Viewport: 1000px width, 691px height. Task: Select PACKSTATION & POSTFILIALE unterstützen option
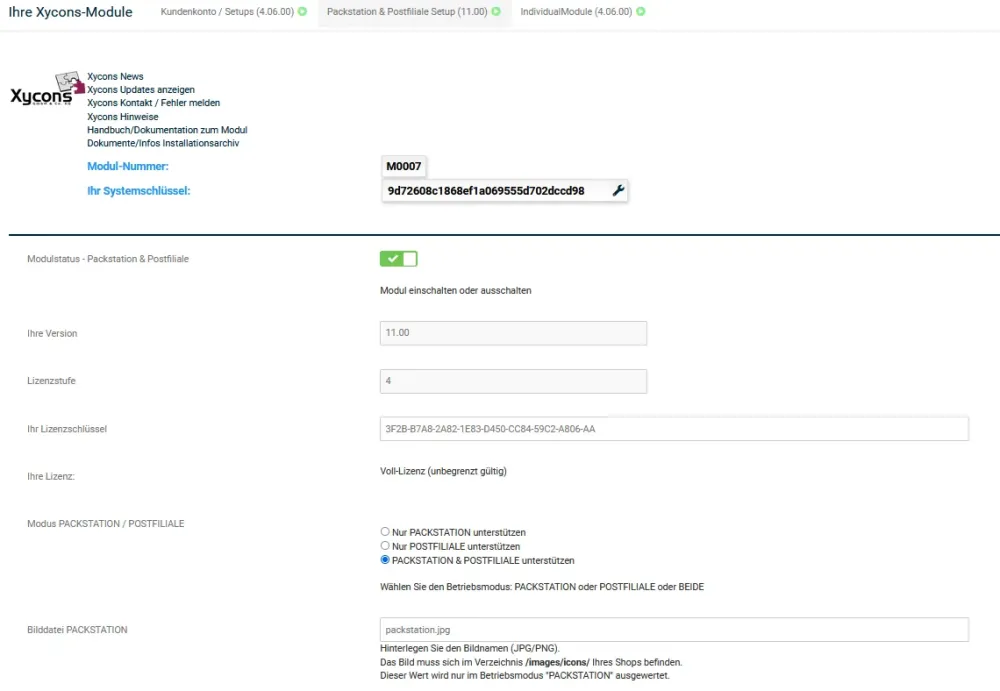point(385,560)
